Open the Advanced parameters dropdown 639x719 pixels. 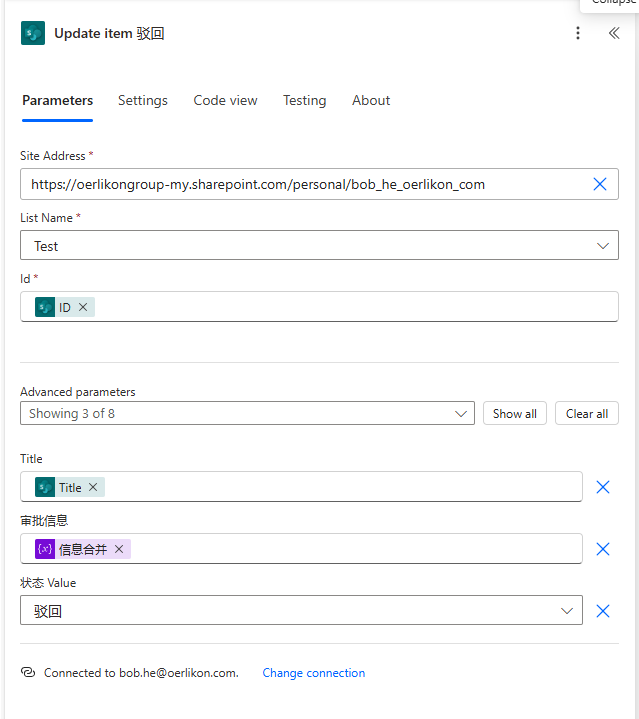point(247,413)
